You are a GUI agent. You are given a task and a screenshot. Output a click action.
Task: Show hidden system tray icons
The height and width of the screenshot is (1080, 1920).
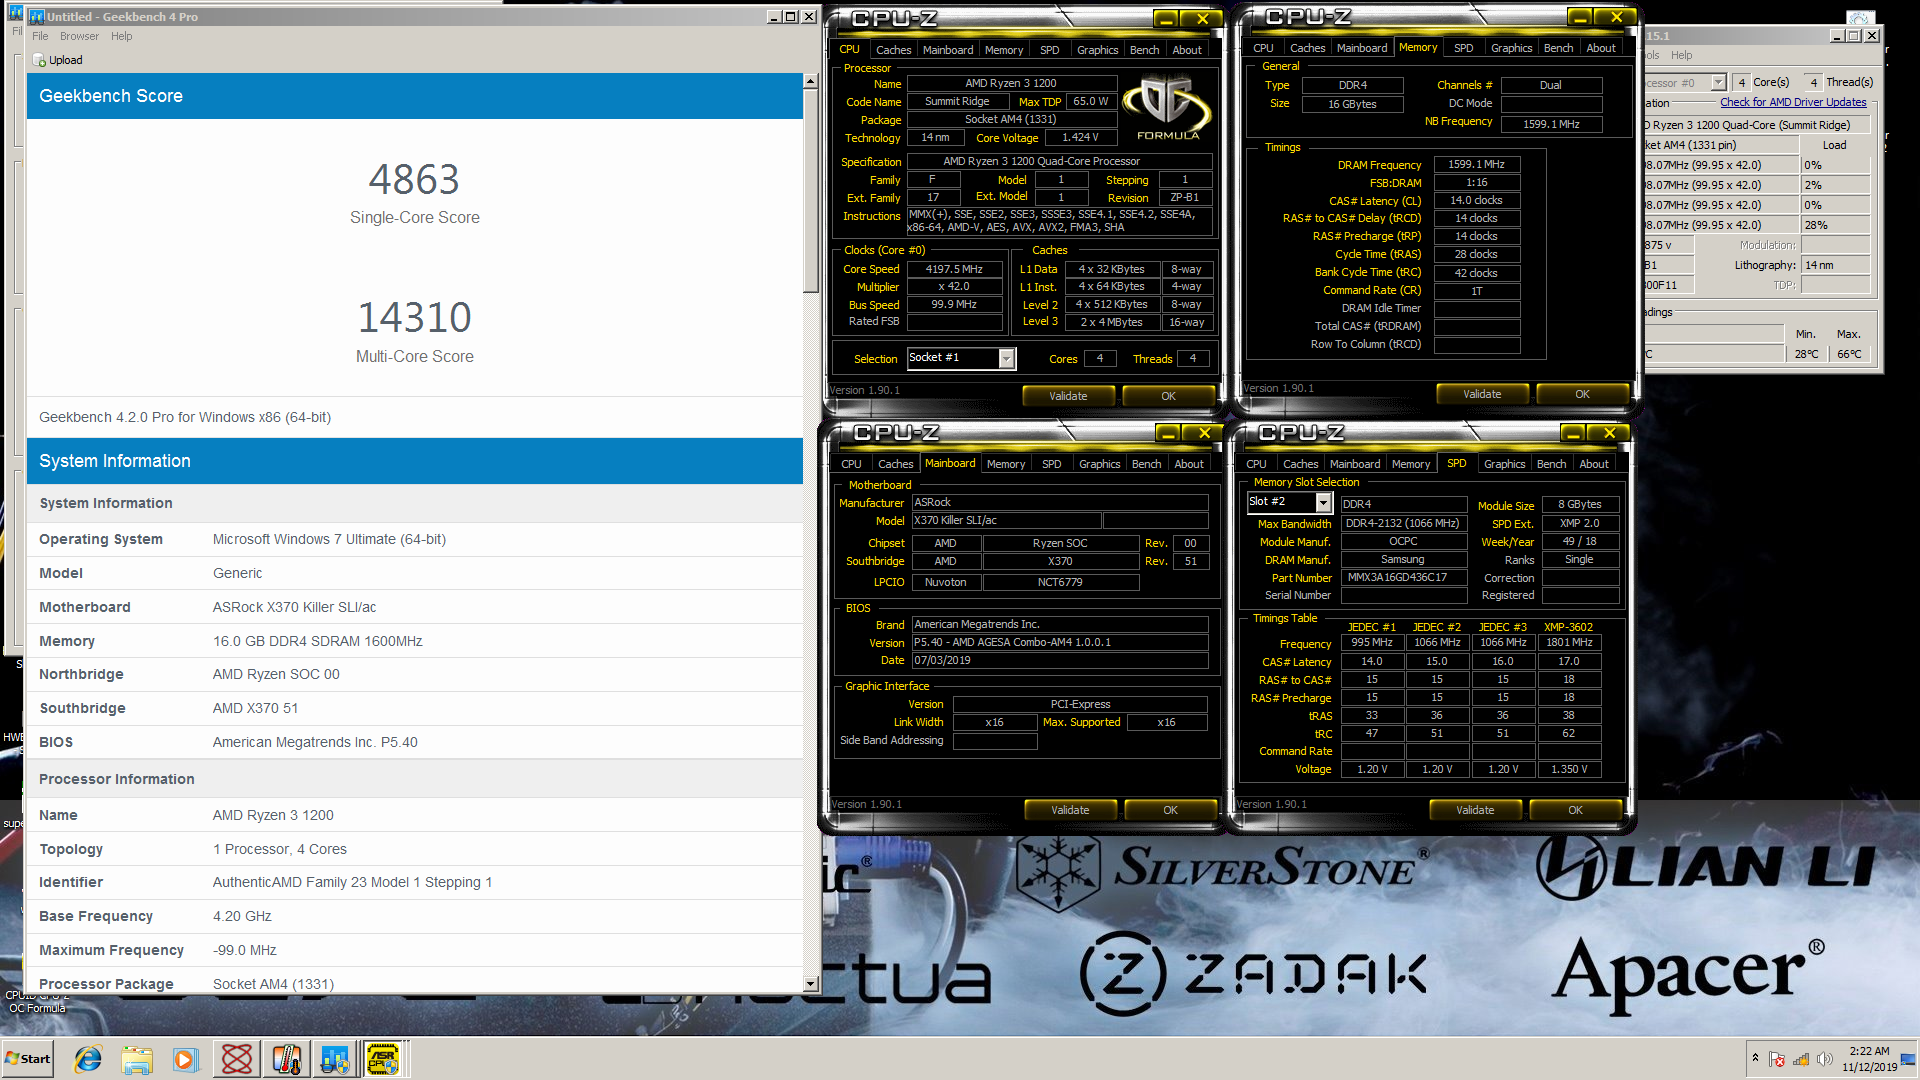[x=1755, y=1058]
